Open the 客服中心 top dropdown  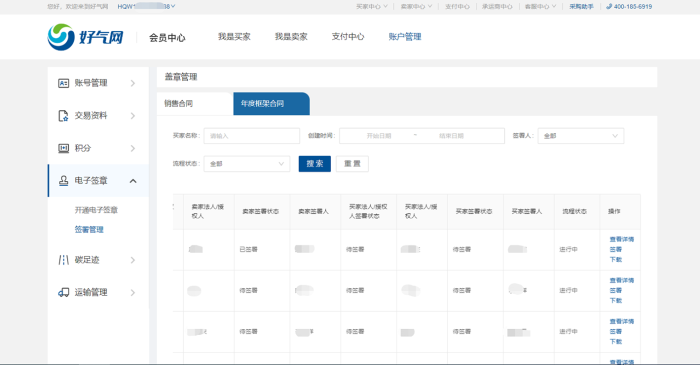point(540,7)
